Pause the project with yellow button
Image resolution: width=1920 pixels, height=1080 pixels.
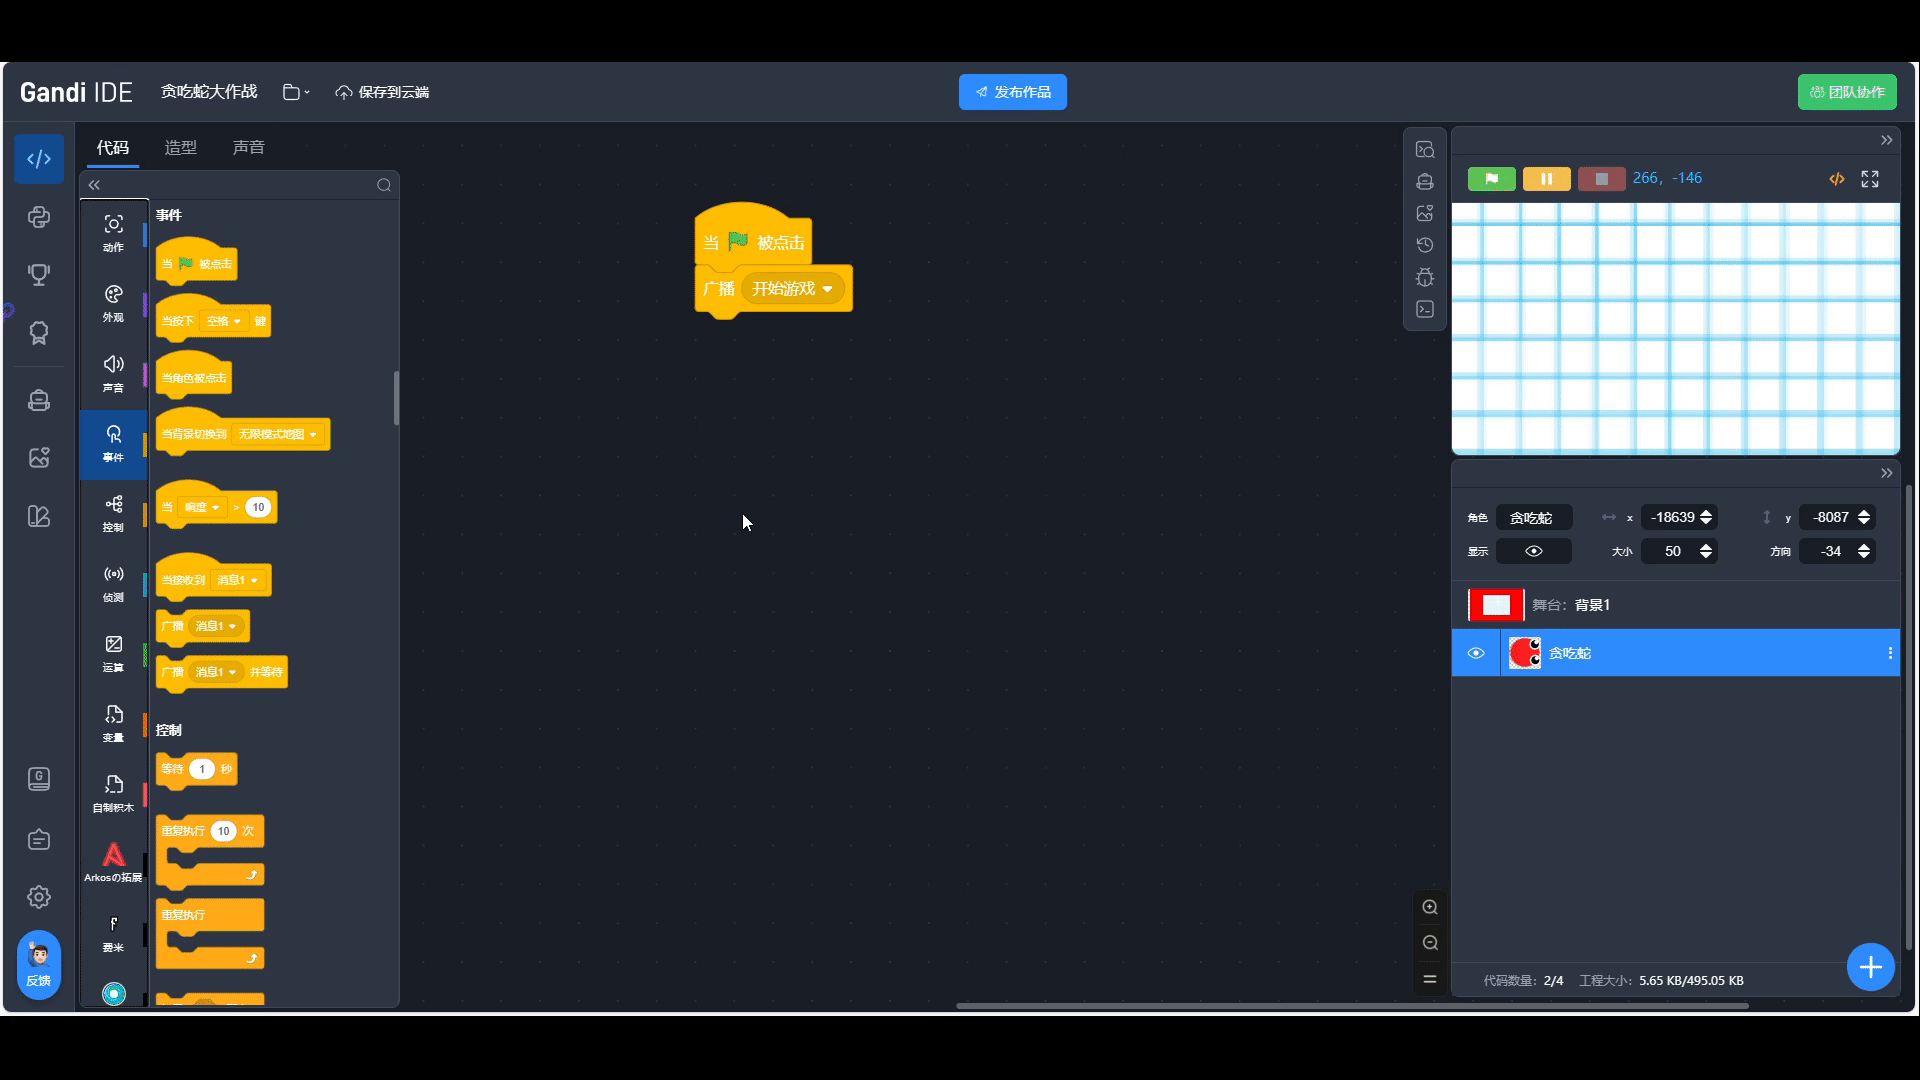click(1547, 179)
